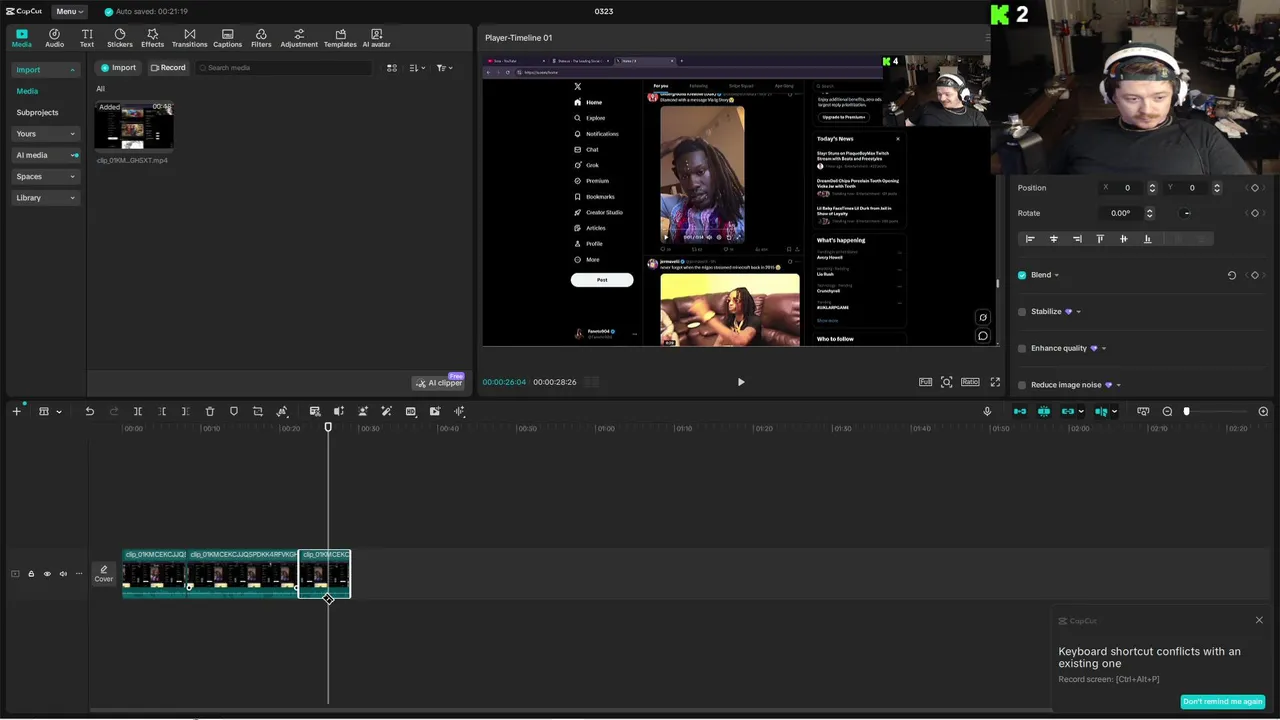Split clip at playhead tool
1280x720 pixels.
[x=138, y=411]
